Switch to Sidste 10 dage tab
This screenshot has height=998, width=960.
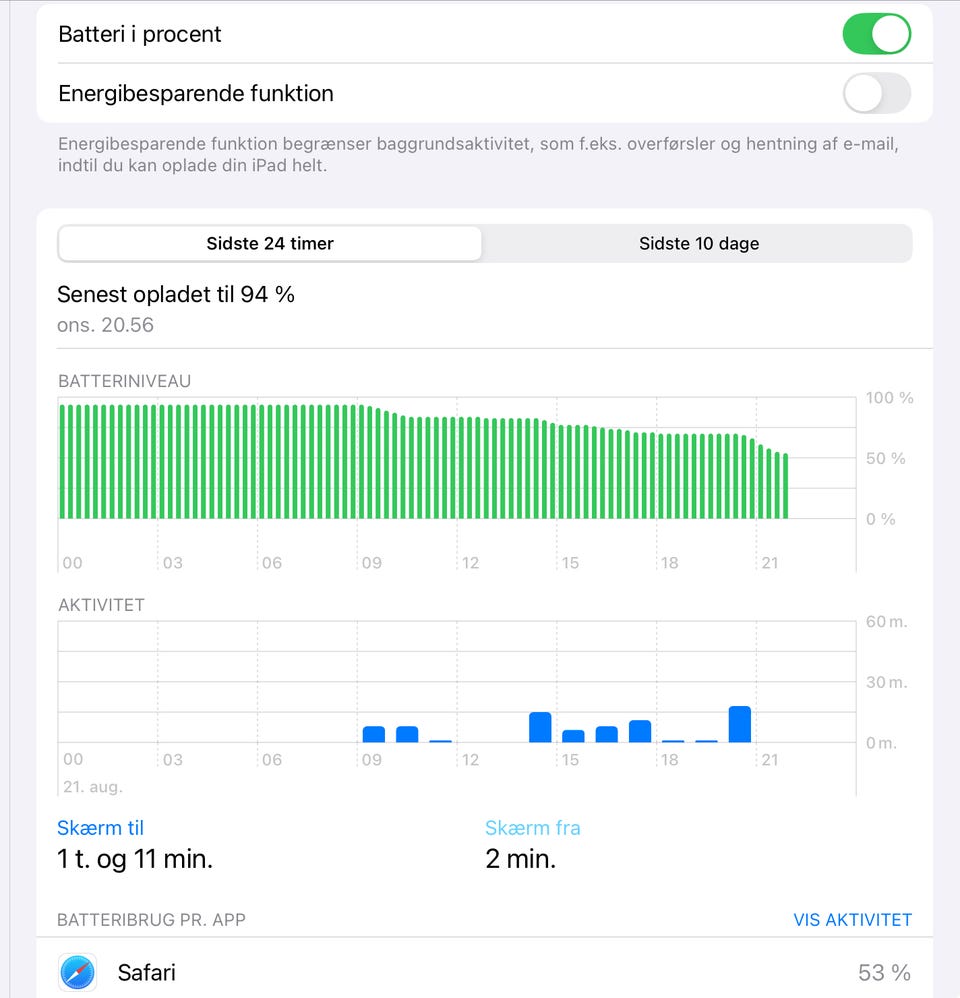698,243
